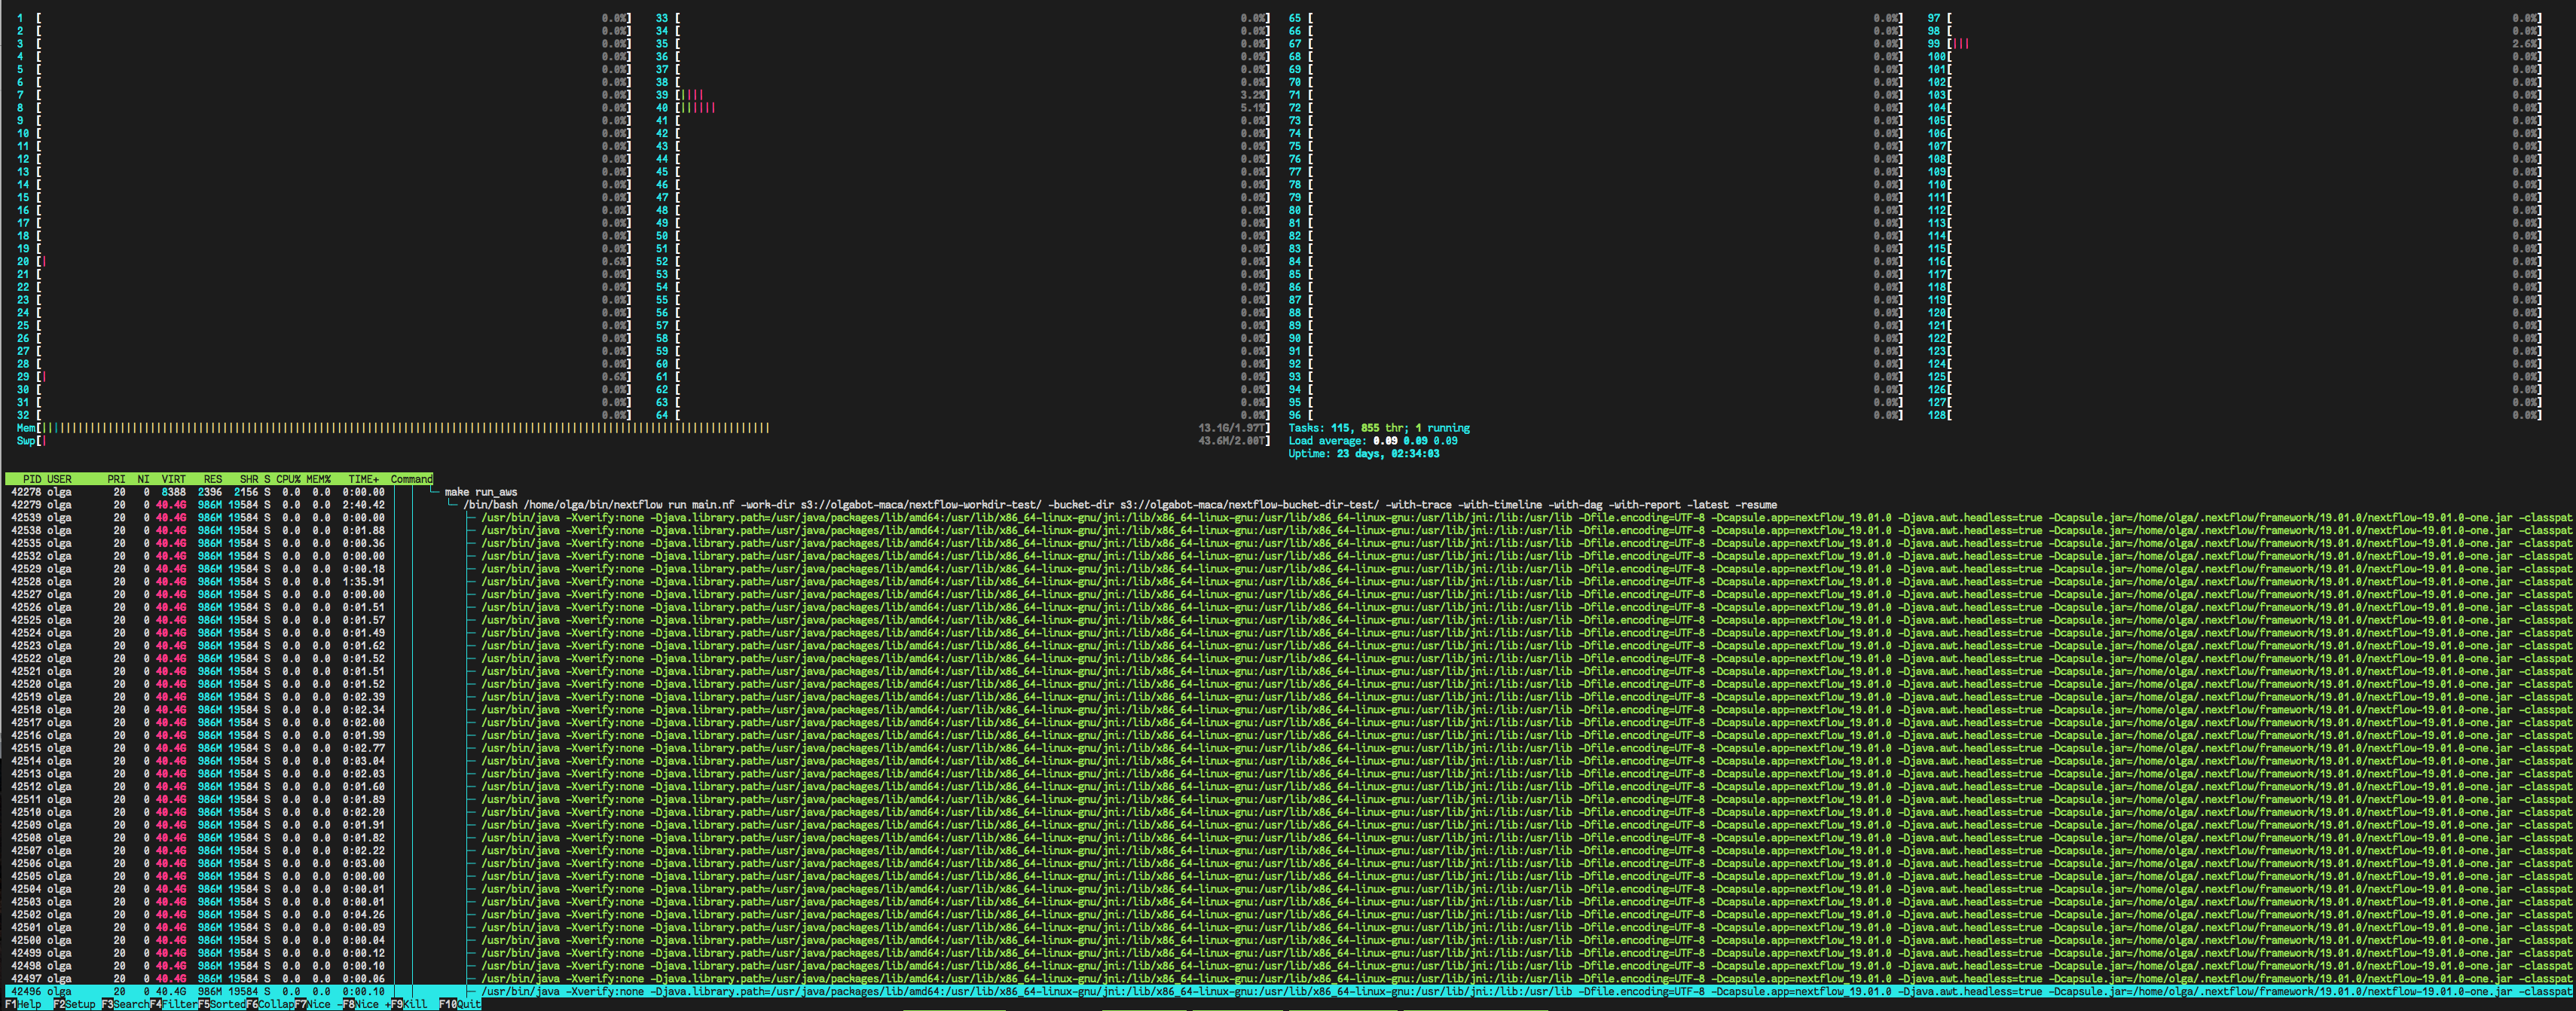2576x1011 pixels.
Task: Click the Tasks count text
Action: (x=1379, y=428)
